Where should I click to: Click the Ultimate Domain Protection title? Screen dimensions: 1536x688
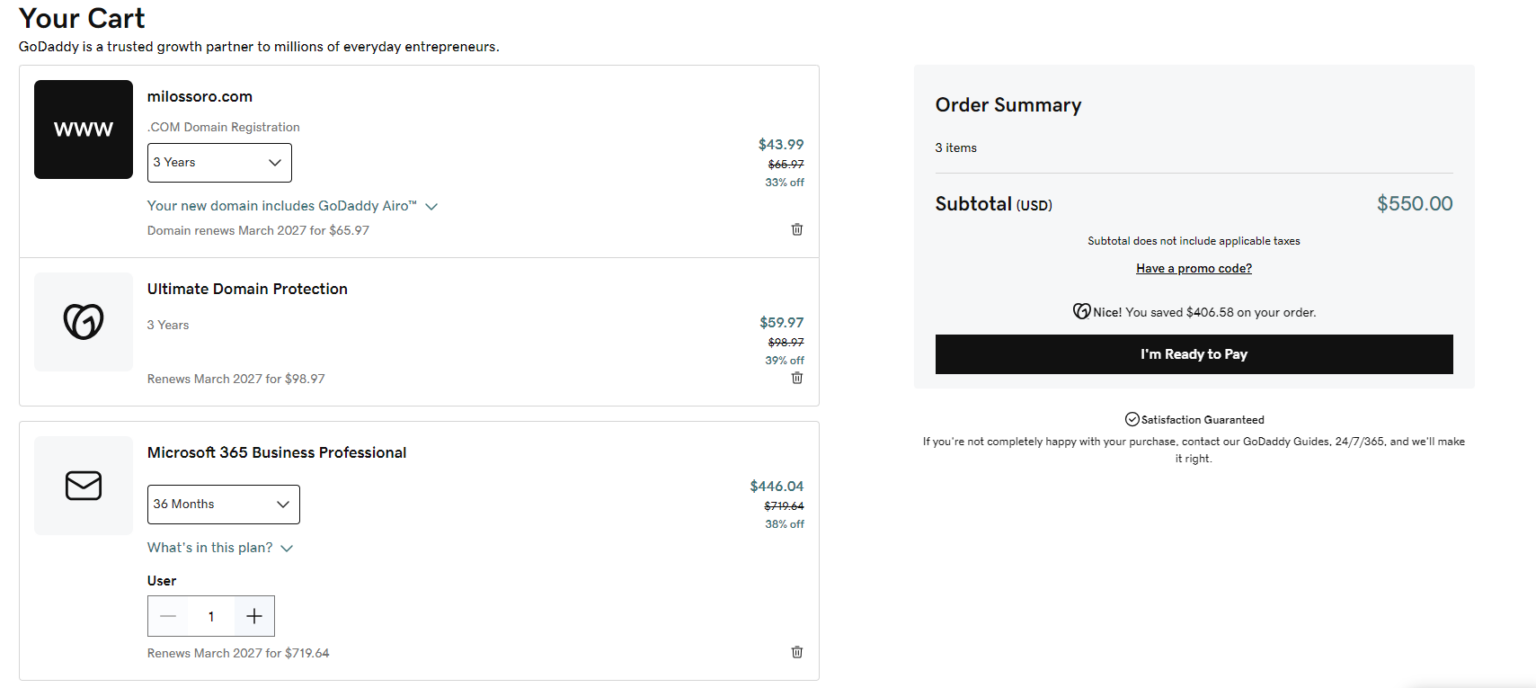[x=247, y=289]
